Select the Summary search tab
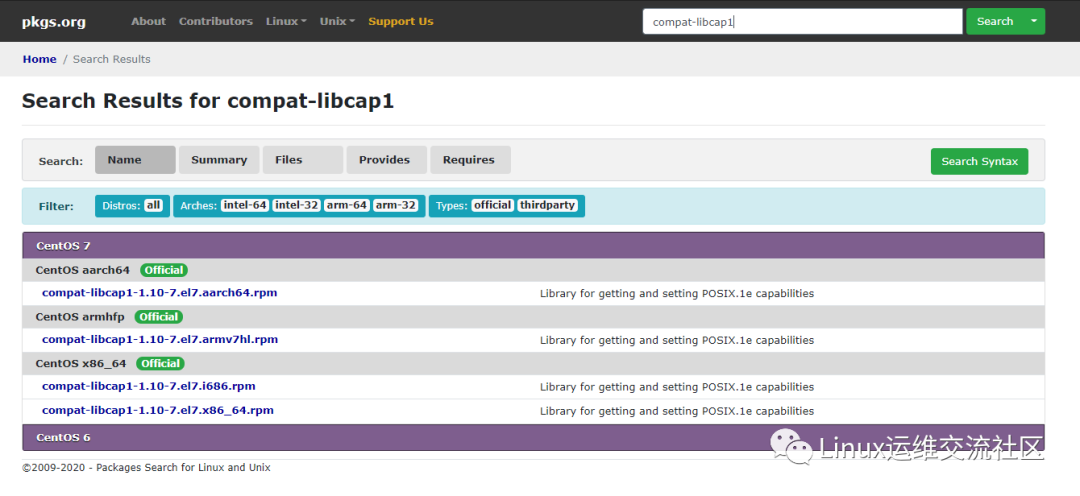The image size is (1080, 496). (219, 160)
